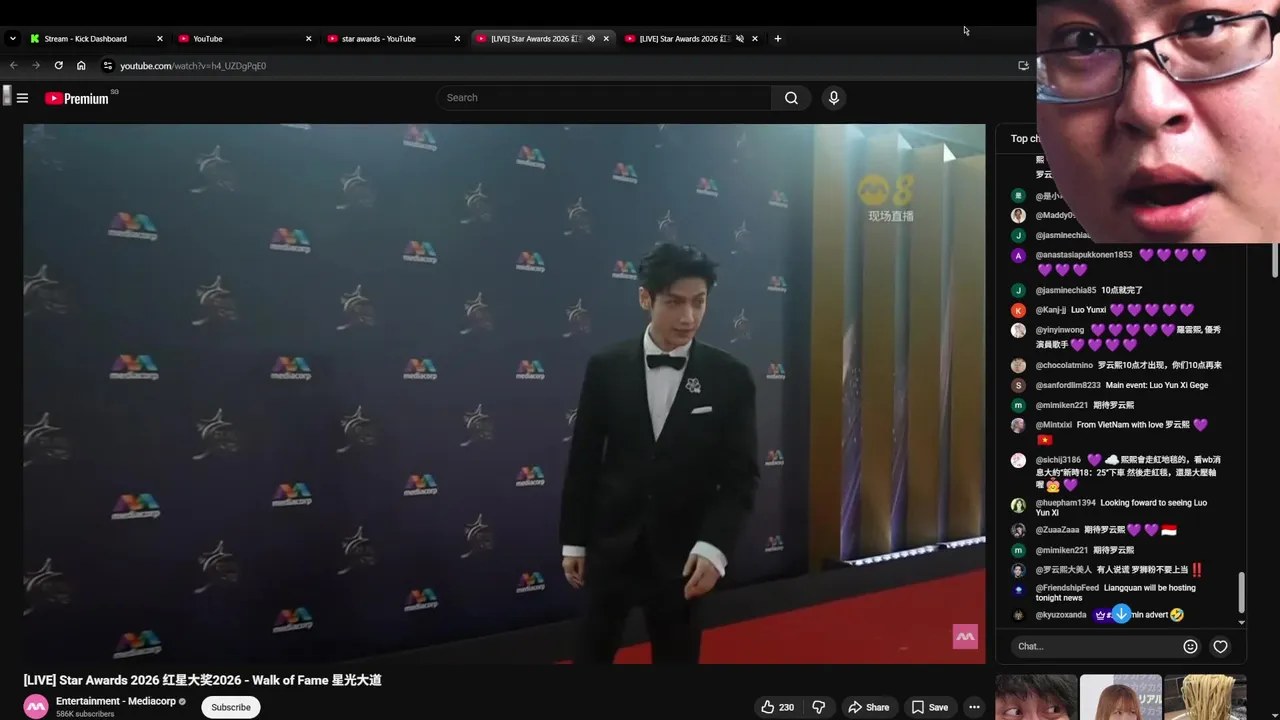Click the page vertical scrollbar
This screenshot has width=1280, height=720.
pos(1275,258)
